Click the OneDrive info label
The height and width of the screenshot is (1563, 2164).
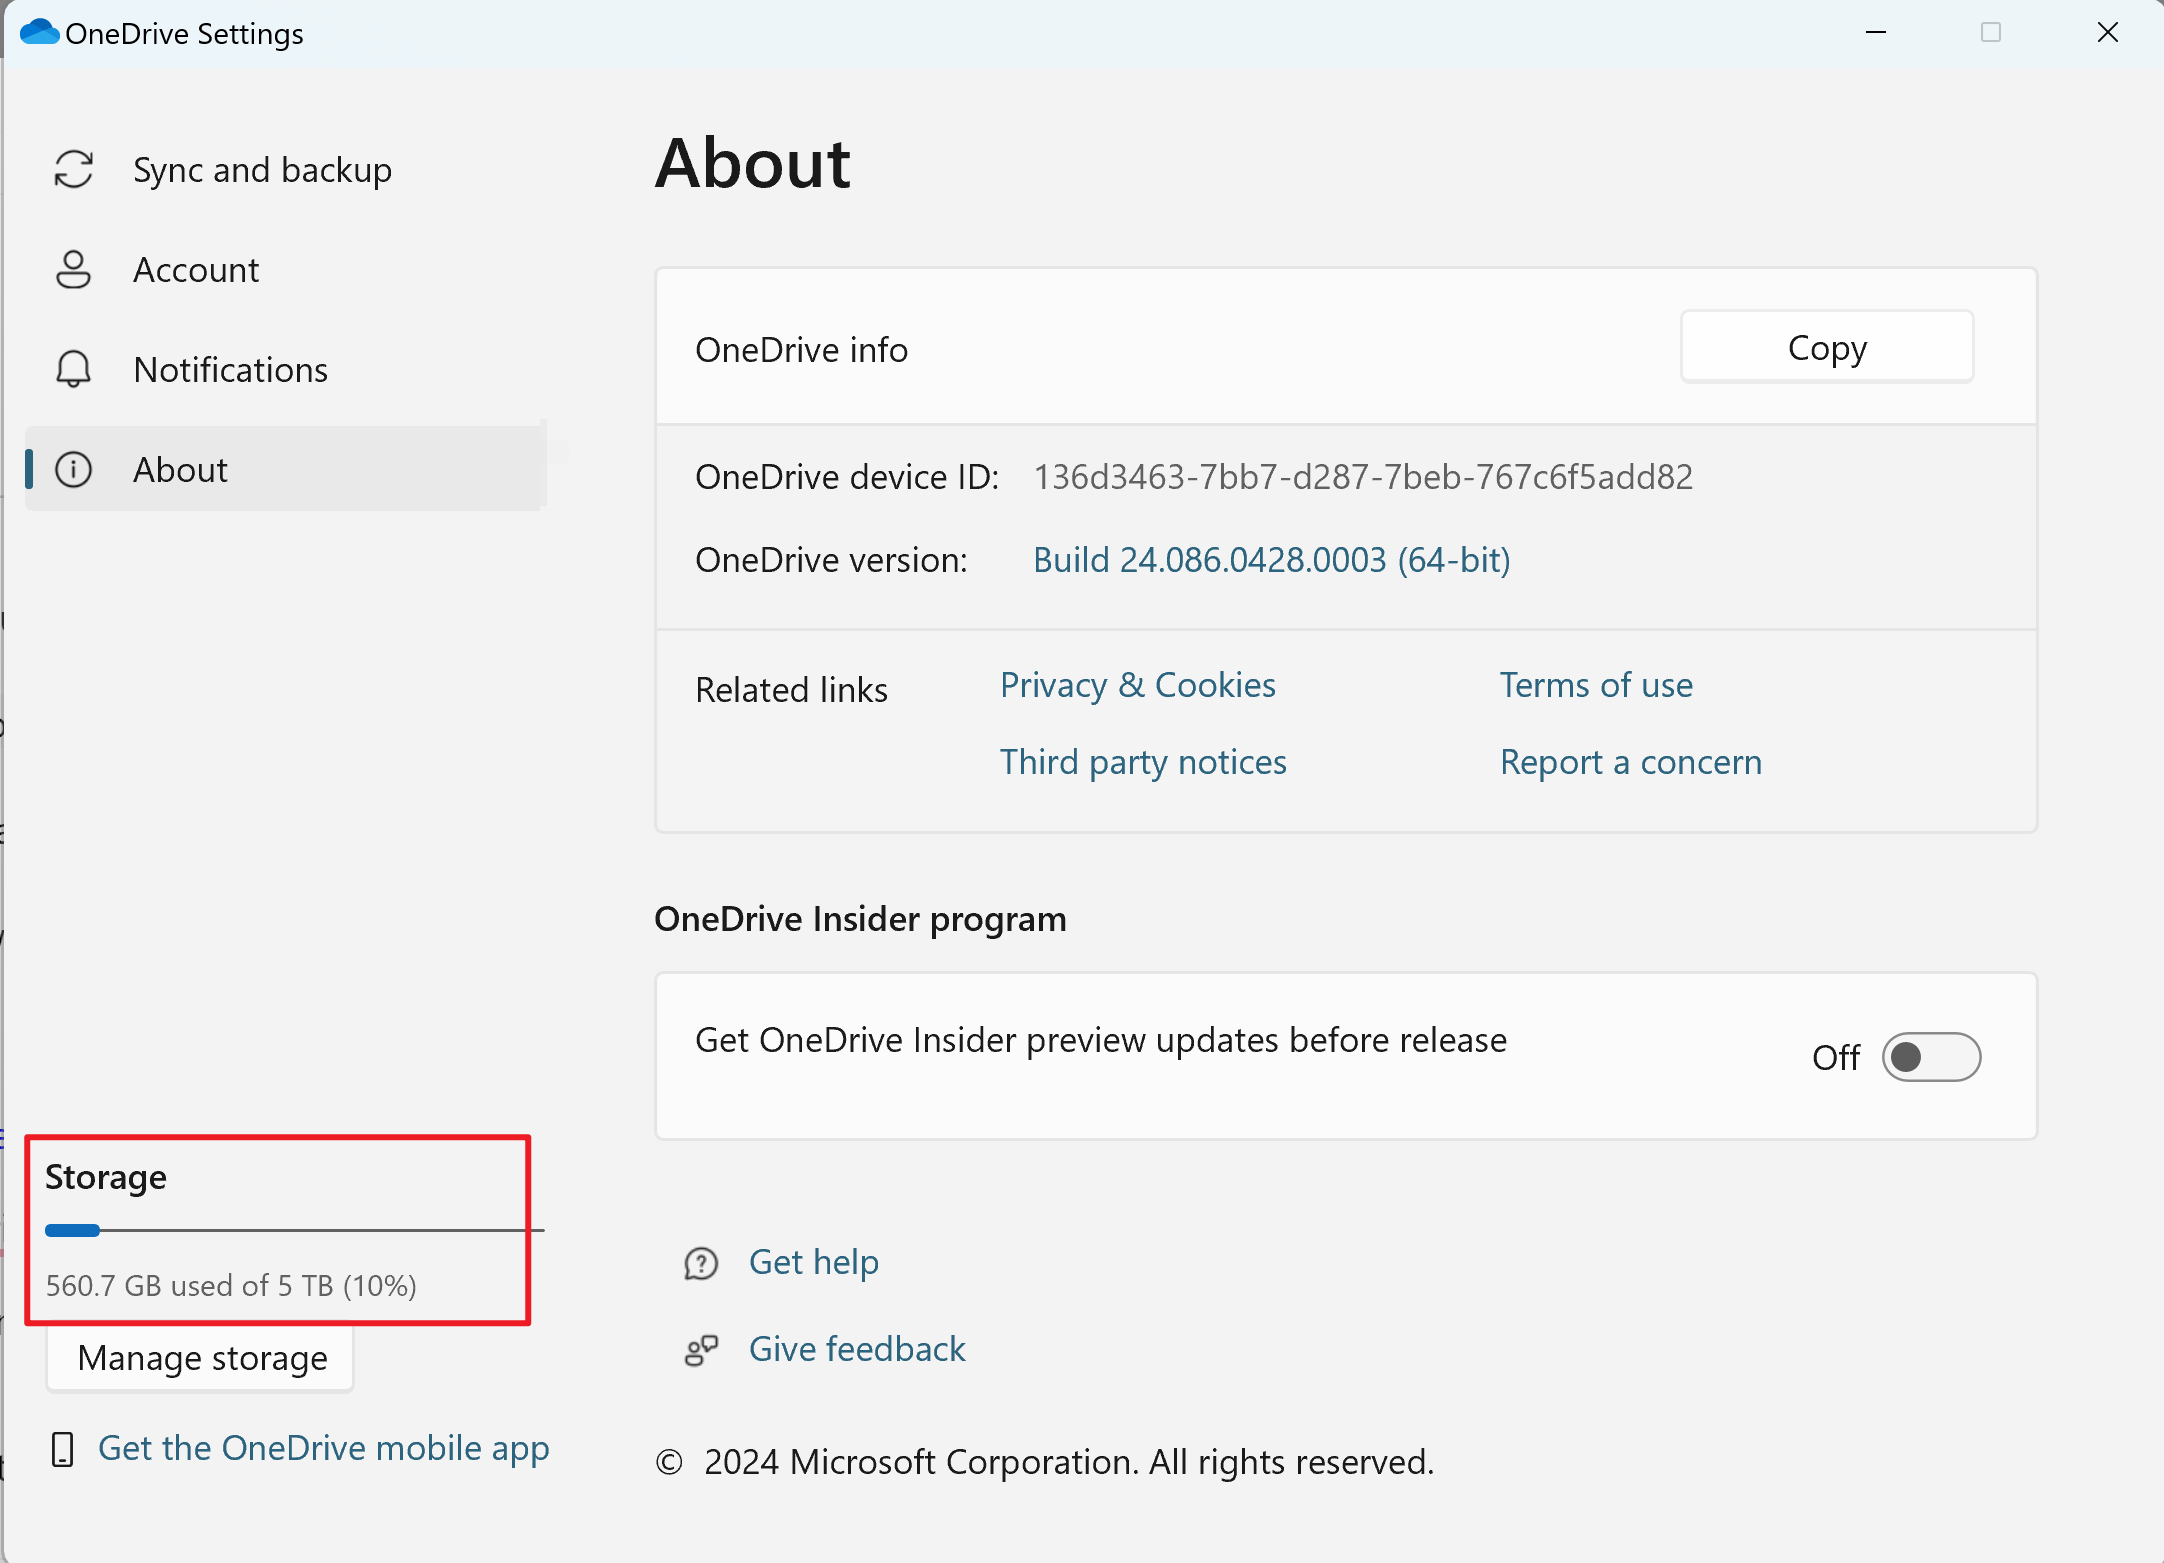coord(801,350)
